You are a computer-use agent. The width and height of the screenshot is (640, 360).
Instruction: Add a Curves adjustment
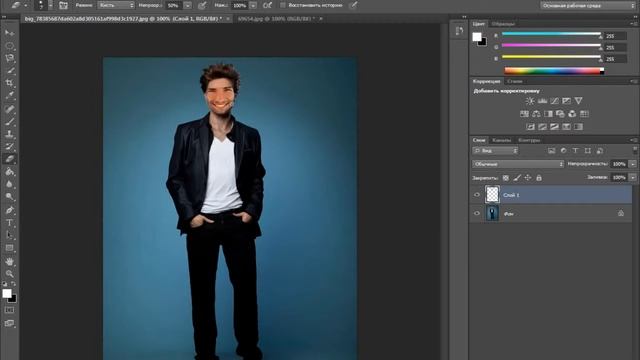554,101
